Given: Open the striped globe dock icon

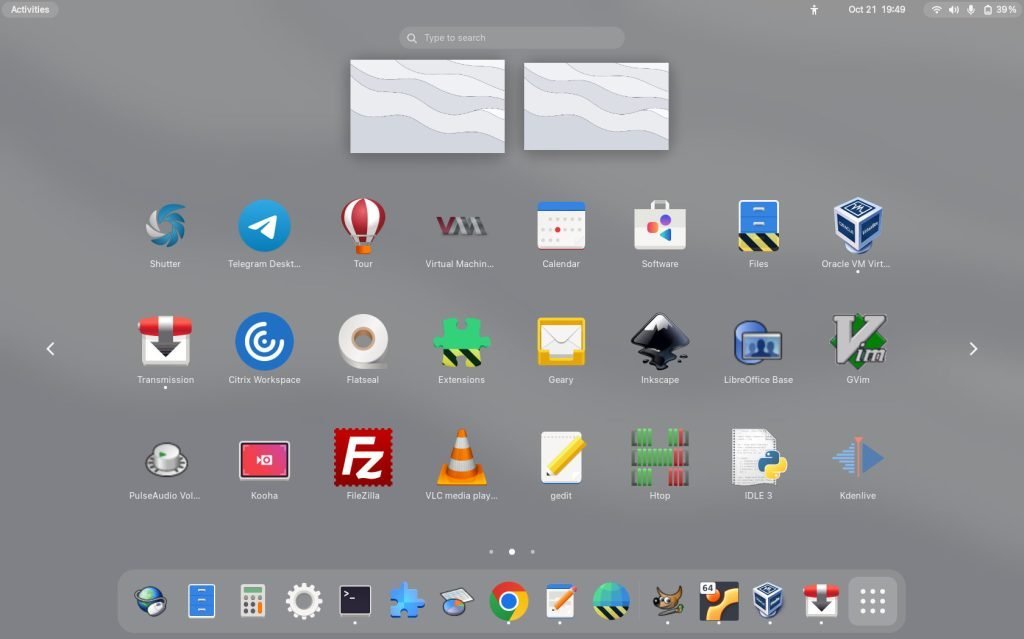Looking at the screenshot, I should 611,601.
